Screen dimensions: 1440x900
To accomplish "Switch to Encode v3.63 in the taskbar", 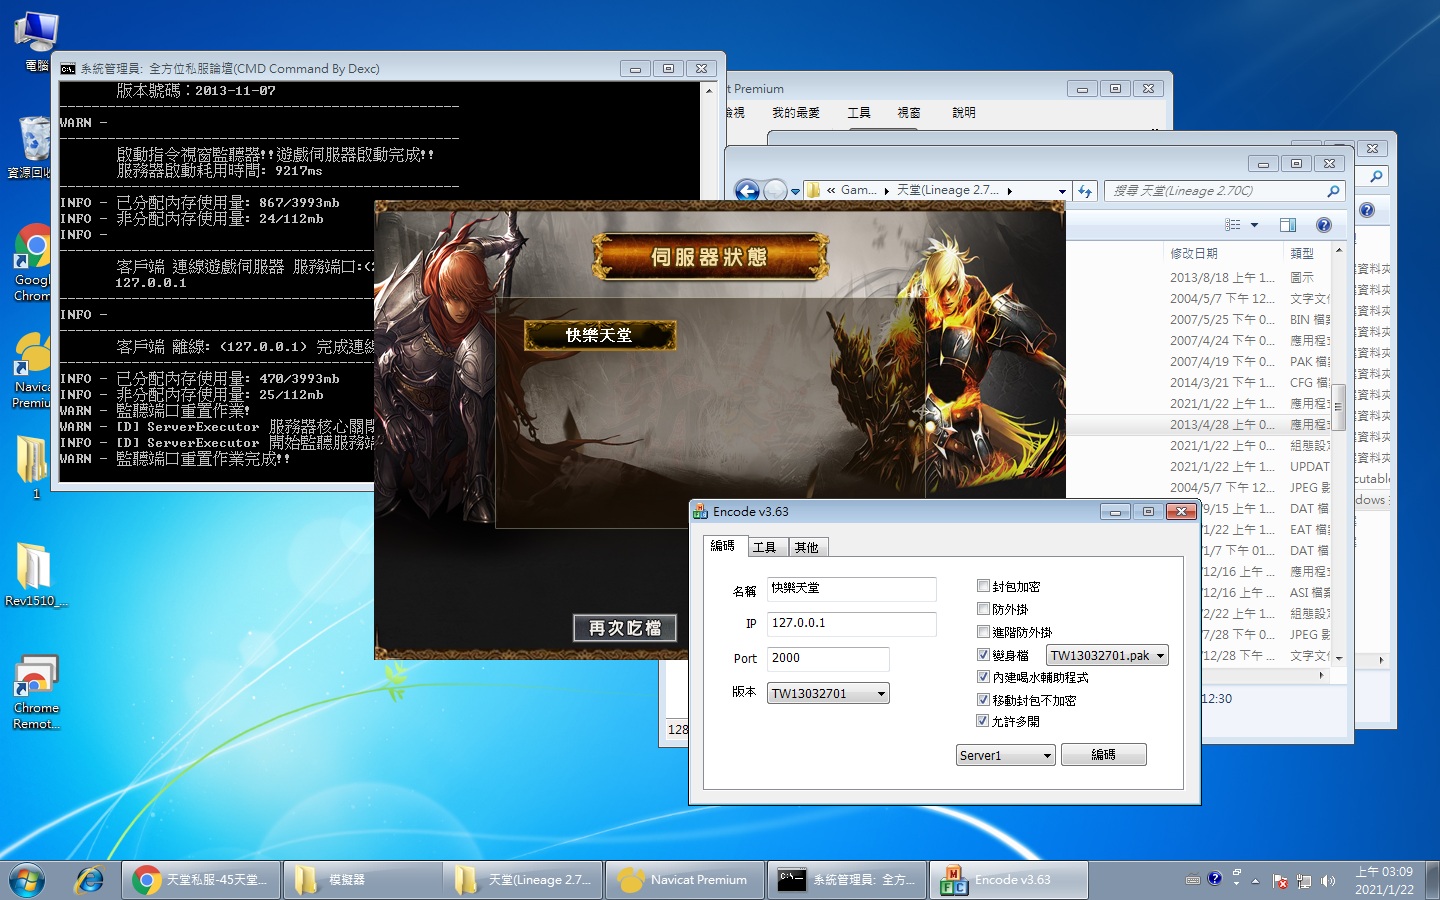I will click(1009, 880).
